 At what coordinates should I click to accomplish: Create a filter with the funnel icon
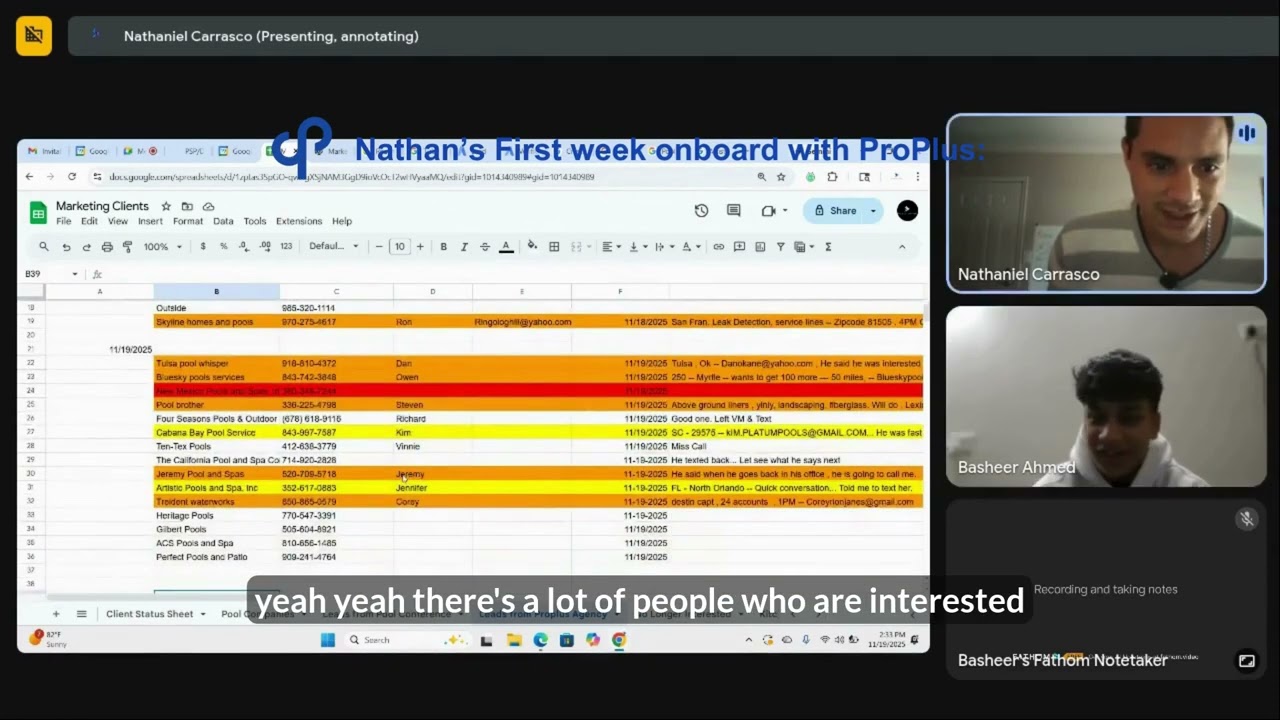781,247
